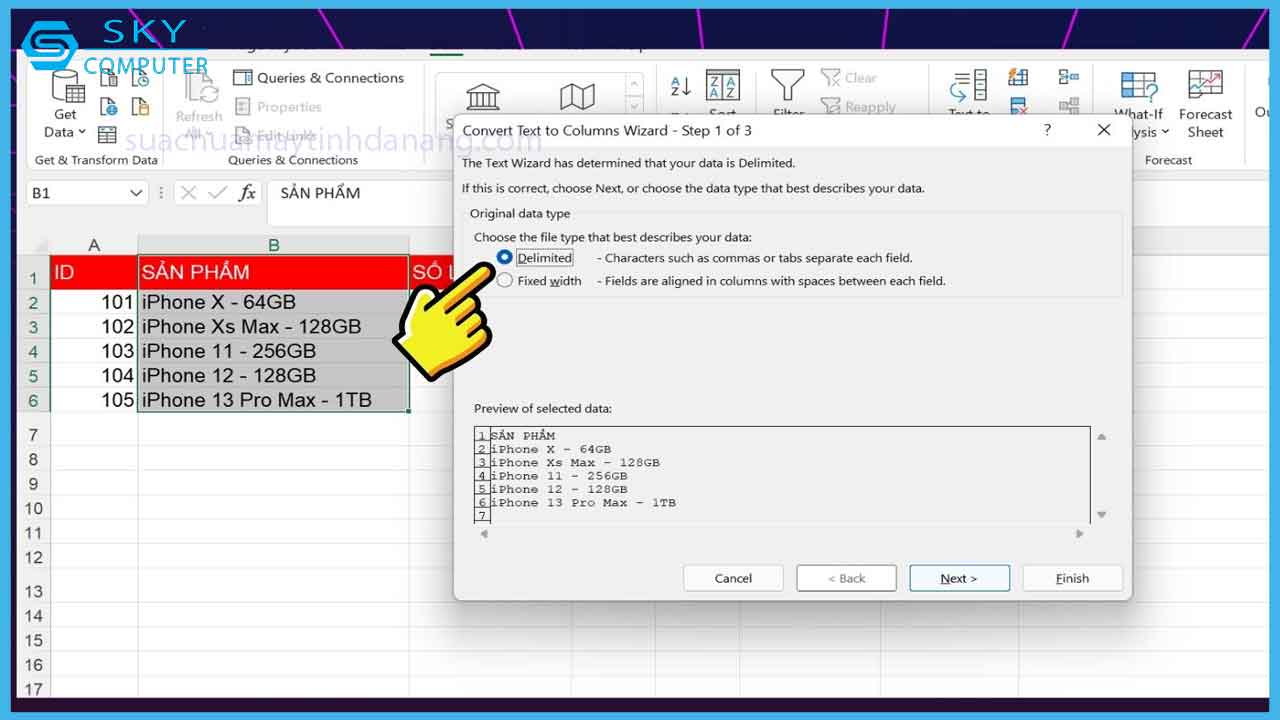Screen dimensions: 1280x720
Task: Click the Relationships icon
Action: 1069,105
